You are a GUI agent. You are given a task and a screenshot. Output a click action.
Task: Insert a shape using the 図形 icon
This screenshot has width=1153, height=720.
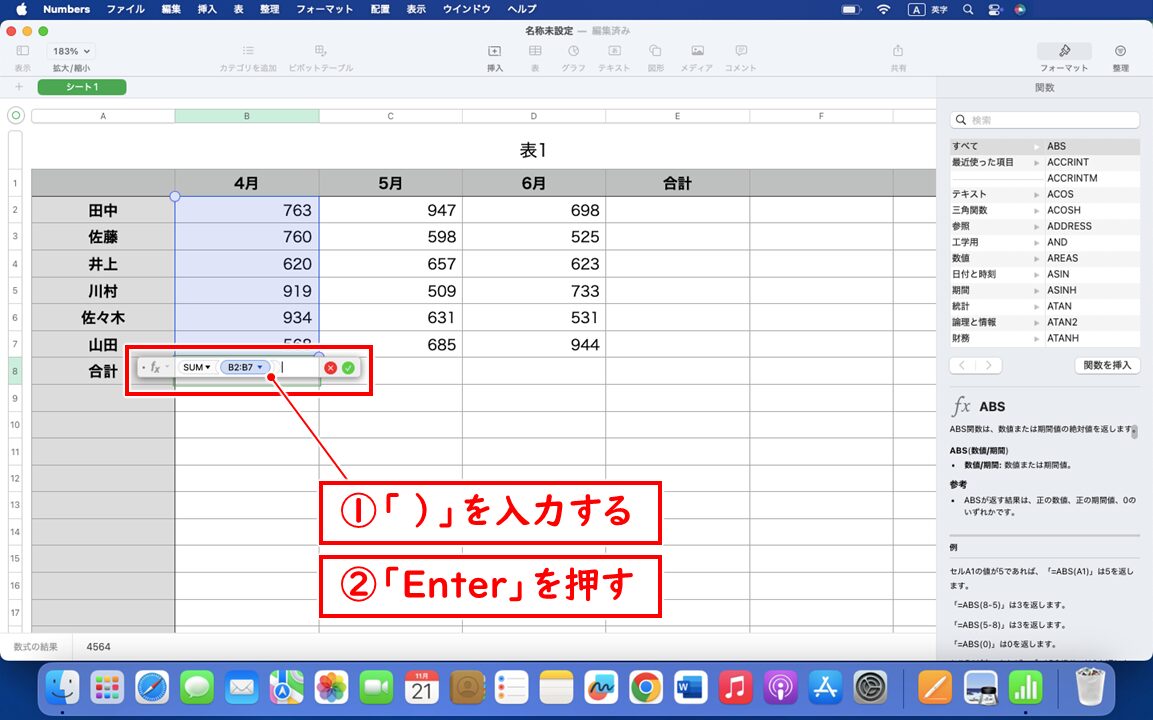point(655,55)
